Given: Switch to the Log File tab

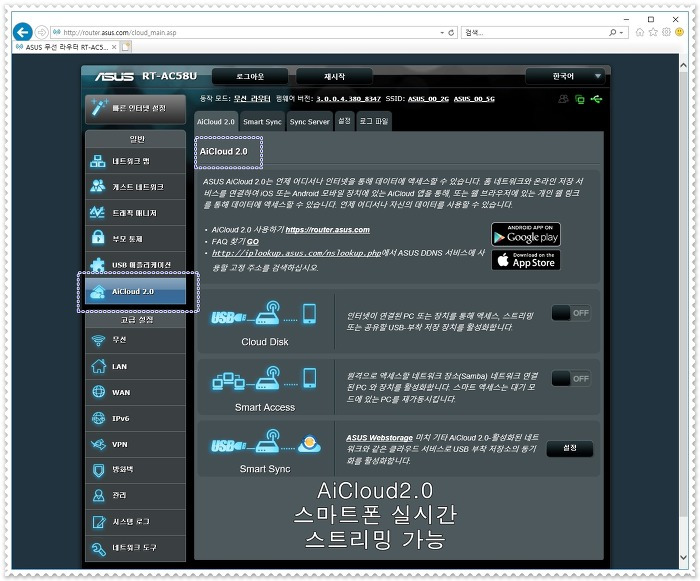Looking at the screenshot, I should 374,121.
